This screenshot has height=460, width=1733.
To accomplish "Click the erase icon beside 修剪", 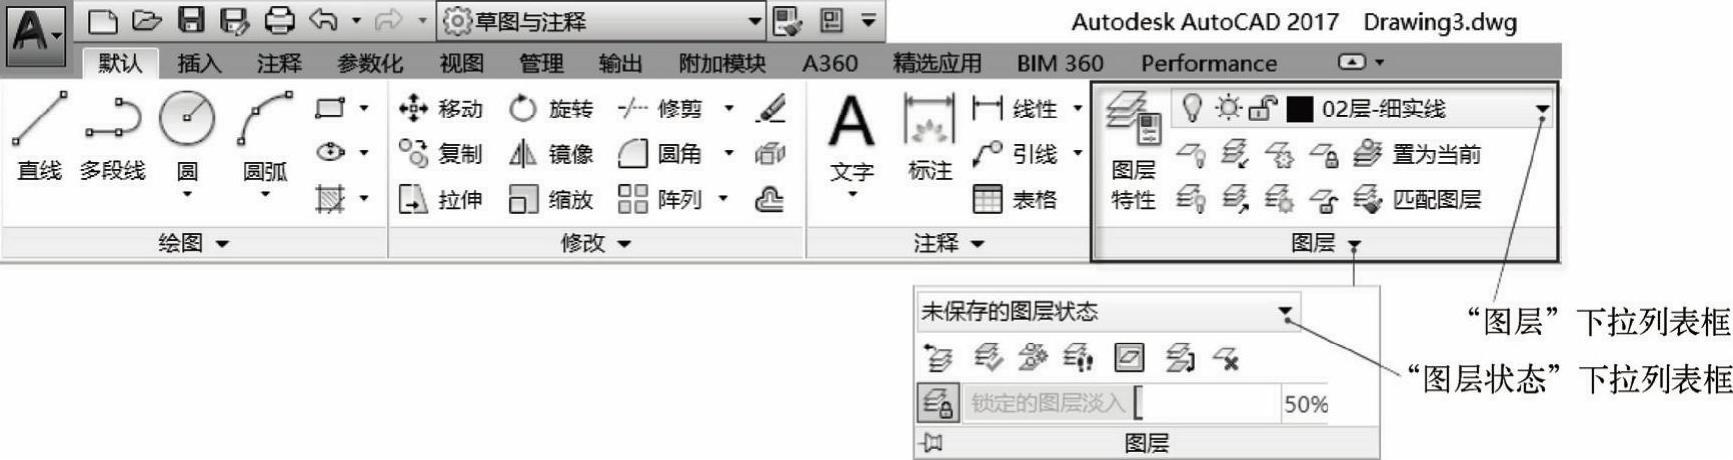I will [770, 108].
